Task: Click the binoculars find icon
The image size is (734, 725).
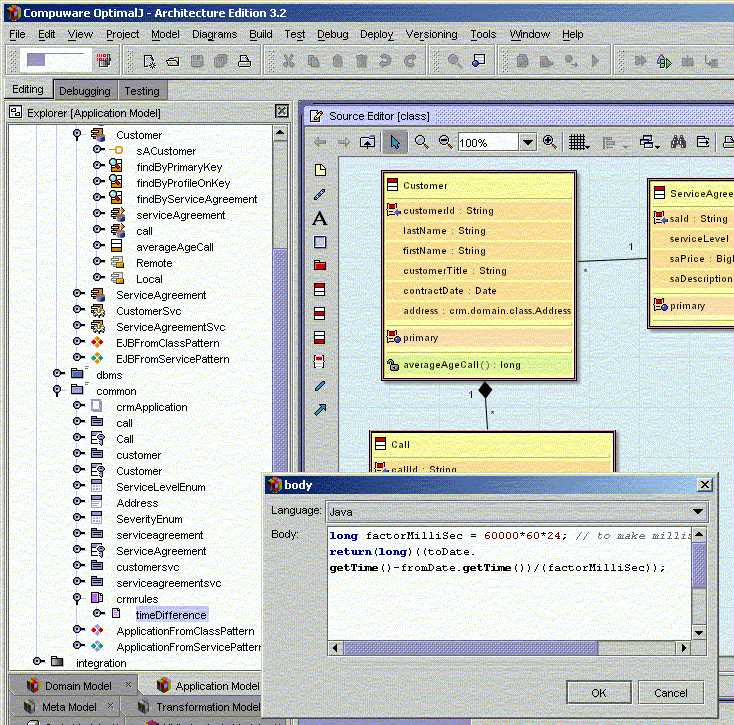Action: pyautogui.click(x=678, y=141)
